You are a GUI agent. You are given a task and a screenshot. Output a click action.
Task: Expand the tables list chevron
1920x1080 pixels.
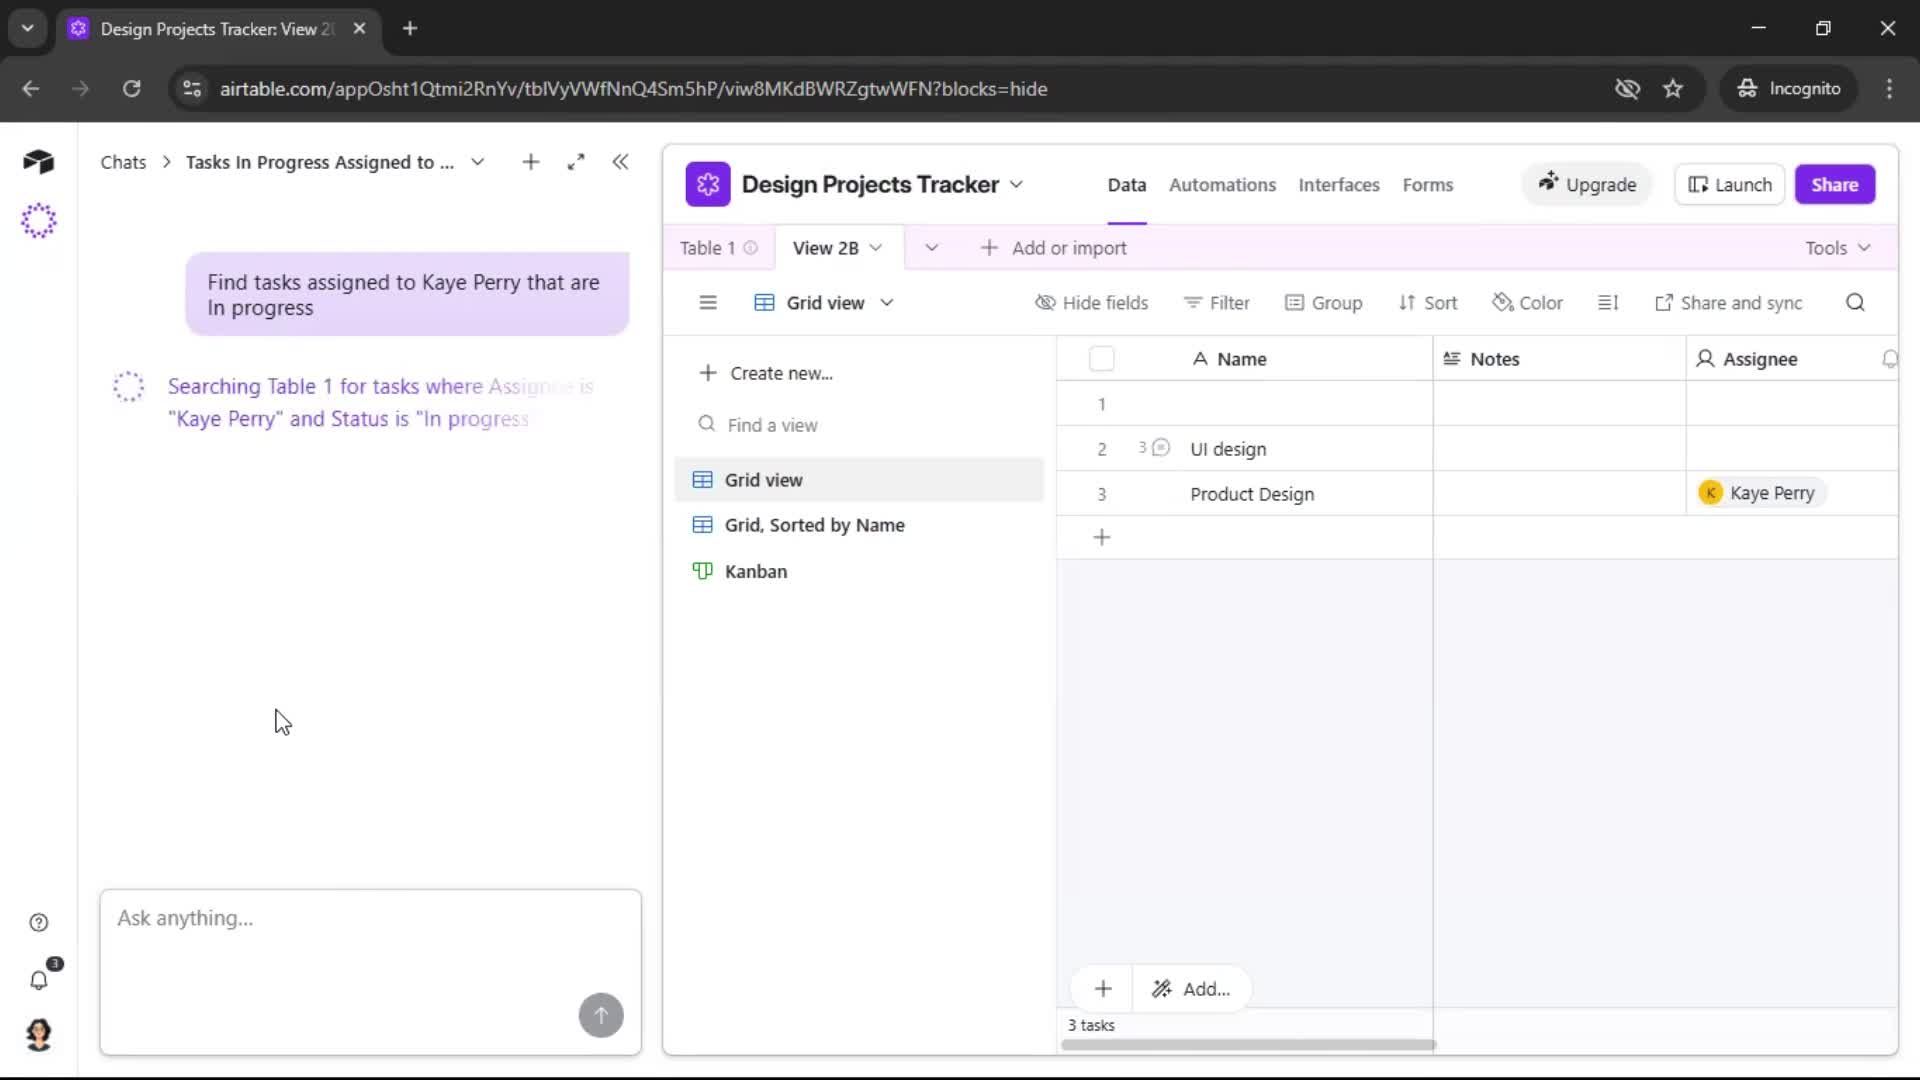(x=931, y=248)
